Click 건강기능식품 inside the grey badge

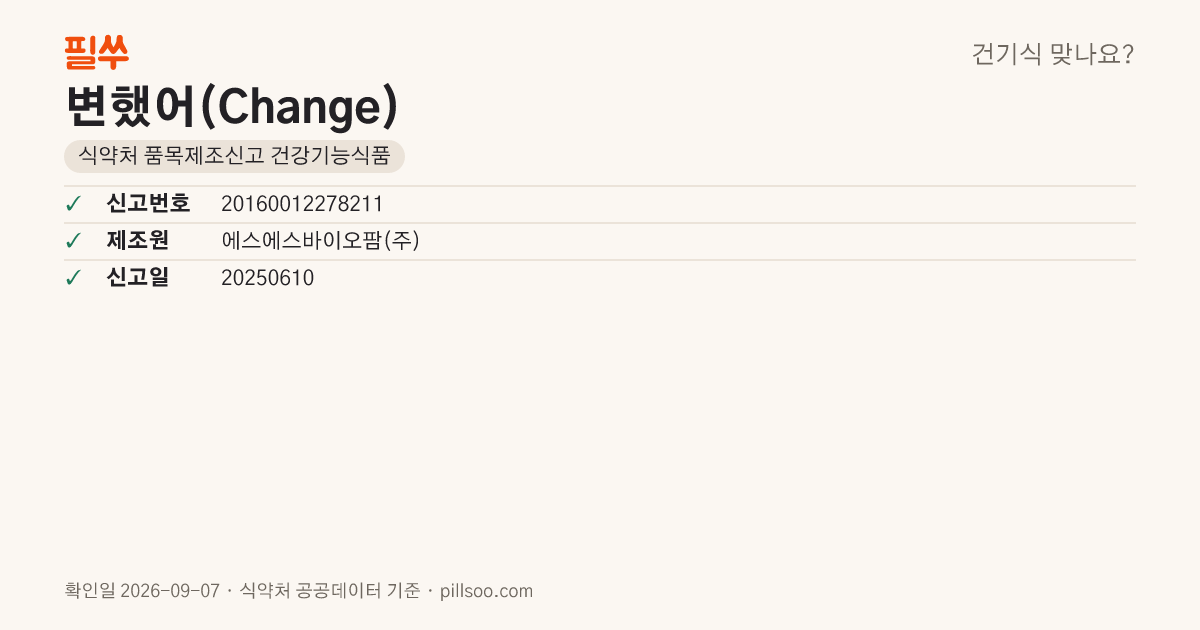pyautogui.click(x=330, y=156)
